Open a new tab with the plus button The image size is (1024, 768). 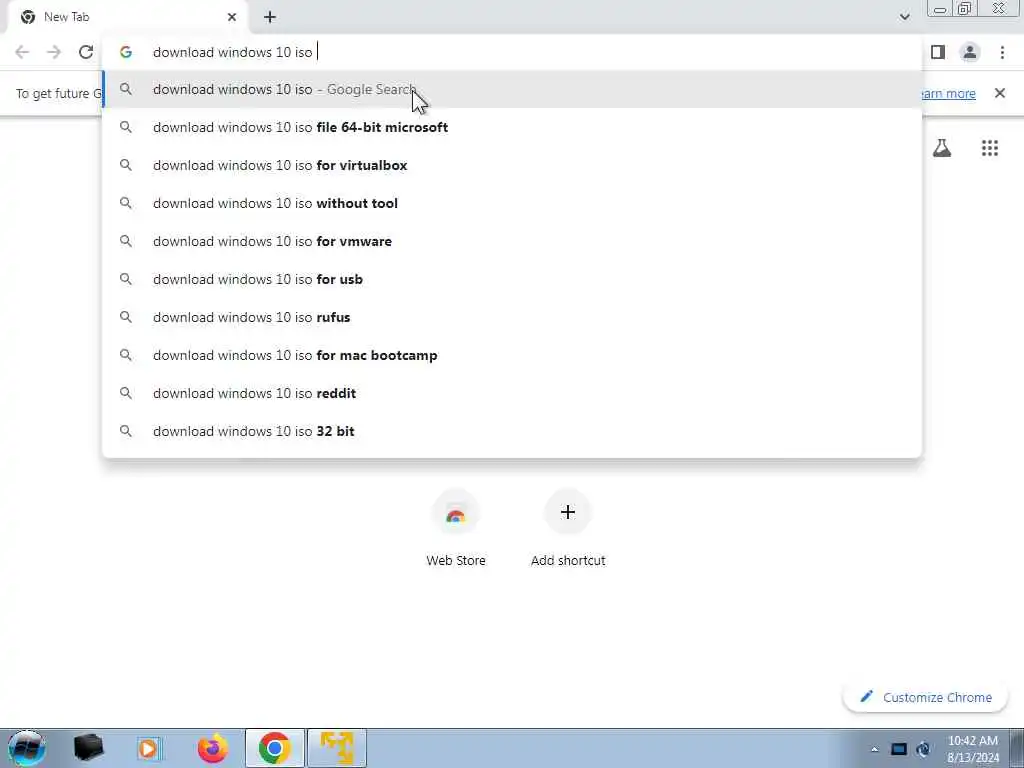click(270, 18)
